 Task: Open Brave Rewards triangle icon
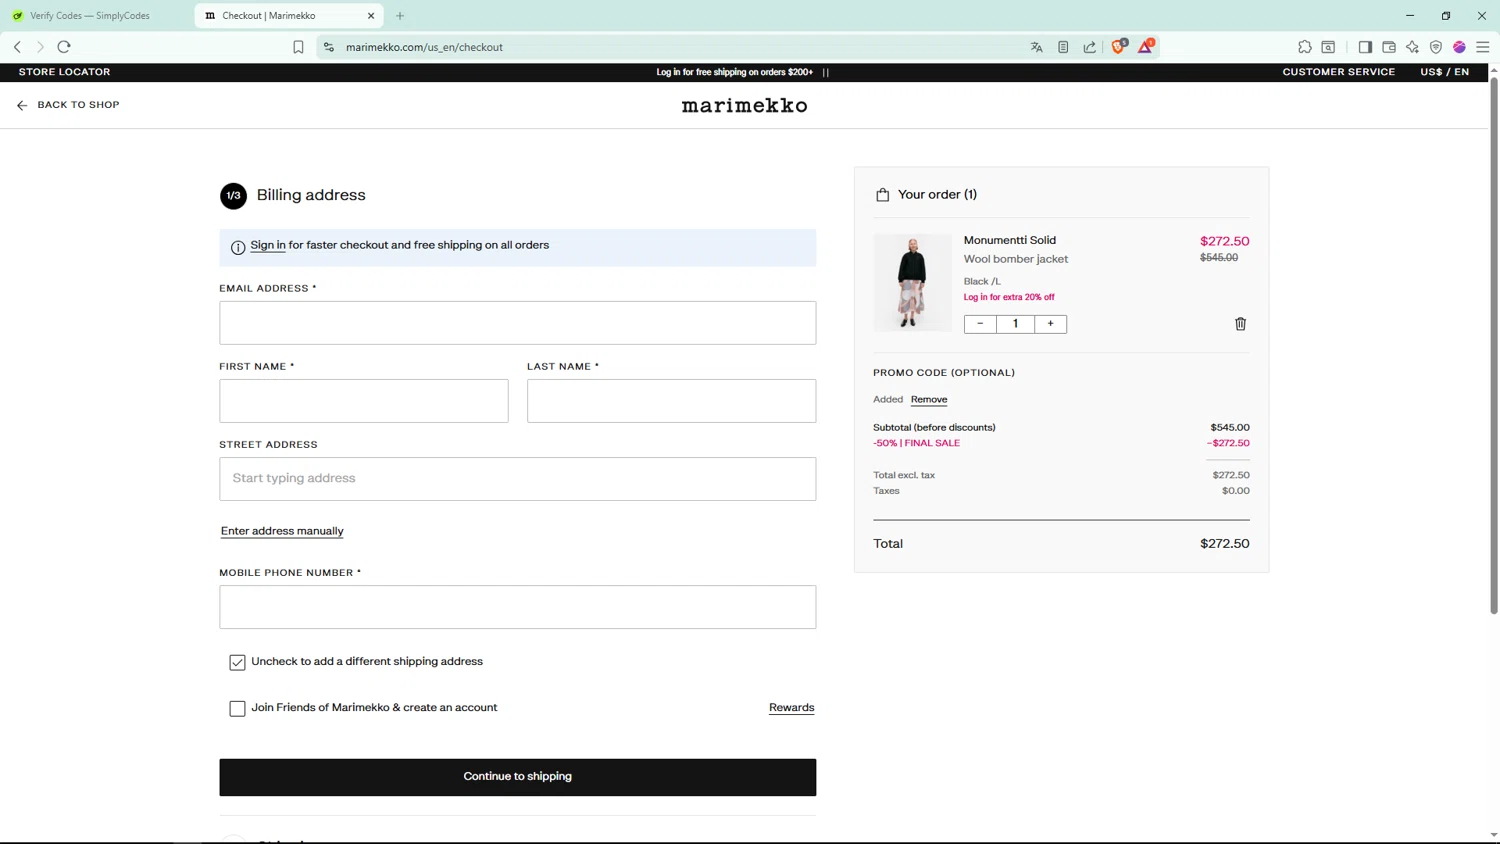1146,46
